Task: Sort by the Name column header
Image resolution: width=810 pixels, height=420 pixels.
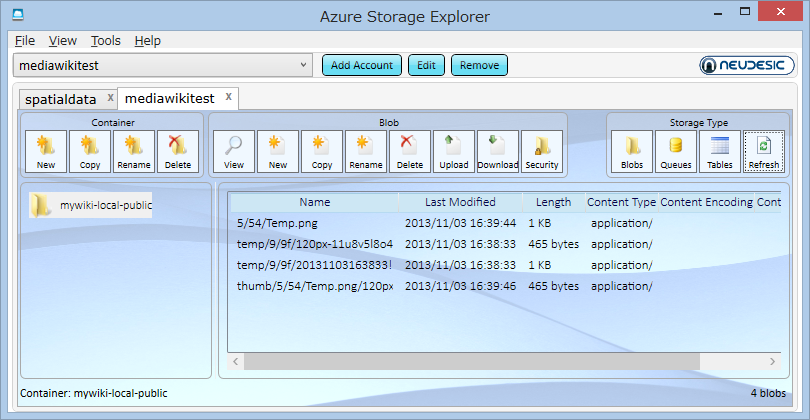Action: click(x=315, y=202)
